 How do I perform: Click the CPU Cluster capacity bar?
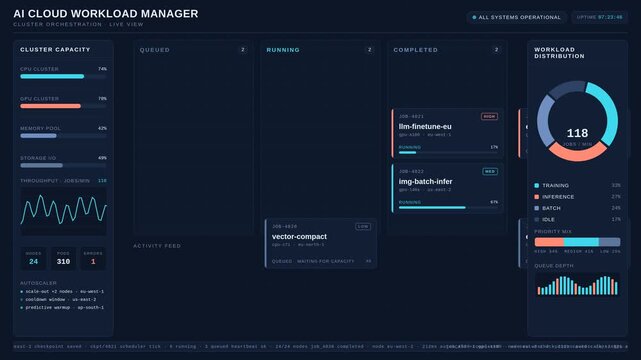click(63, 76)
